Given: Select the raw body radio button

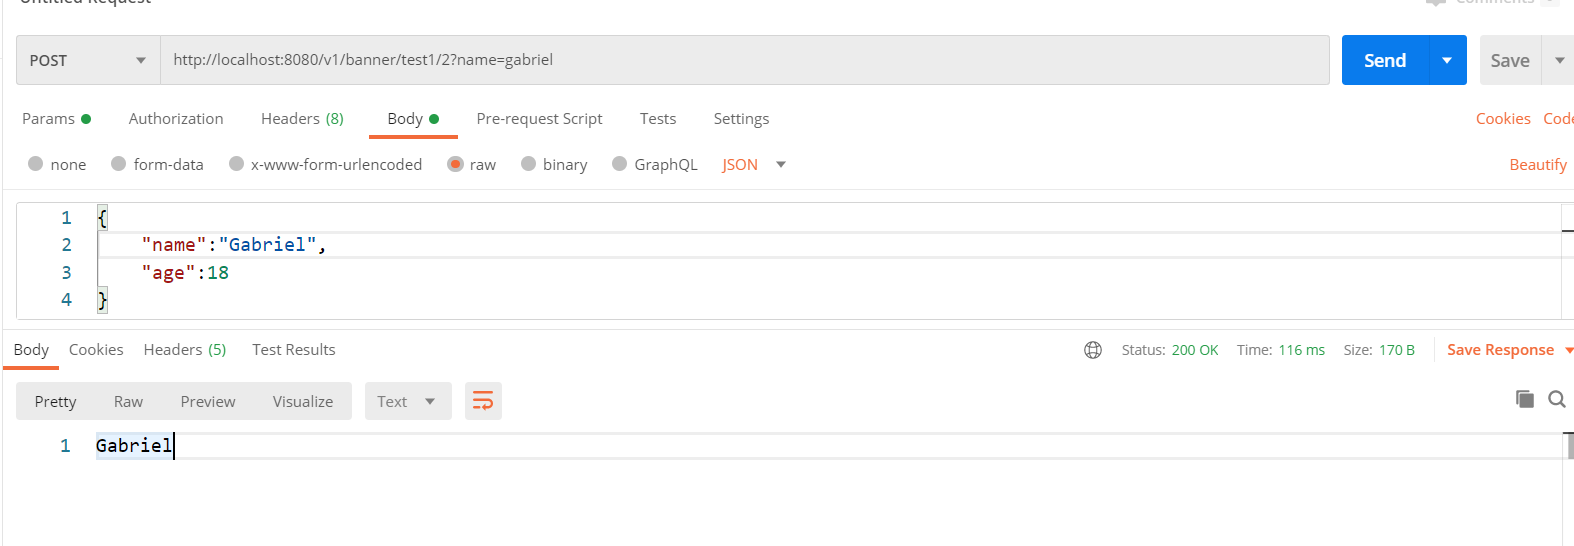Looking at the screenshot, I should (x=456, y=164).
